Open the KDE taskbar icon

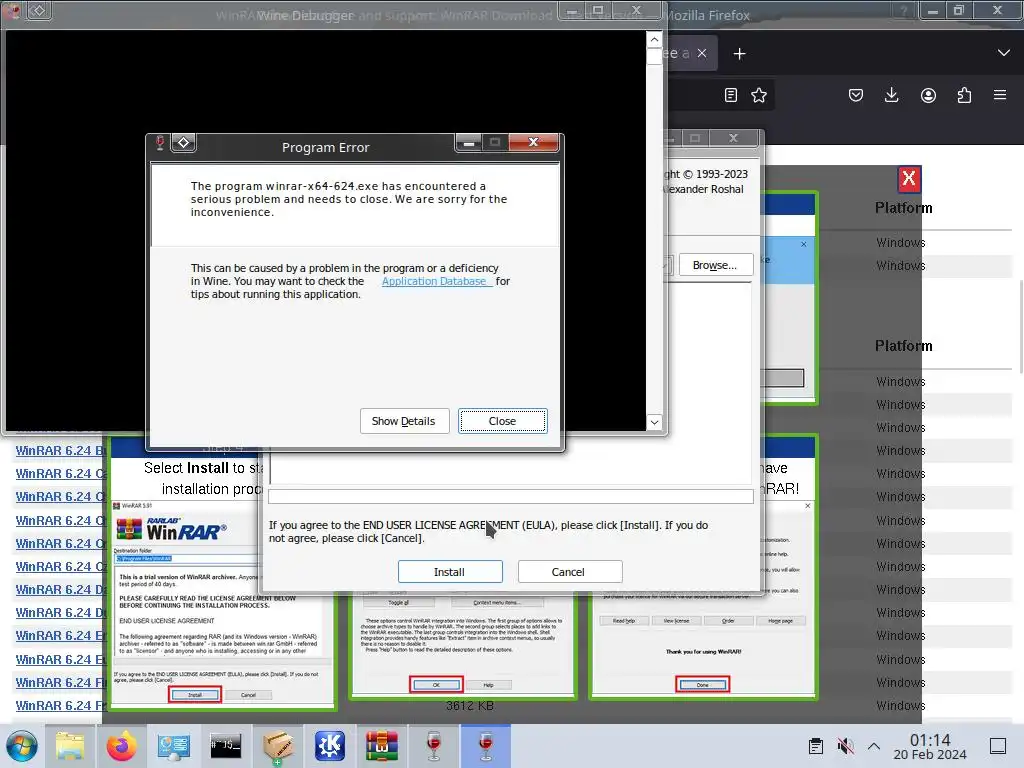point(330,746)
